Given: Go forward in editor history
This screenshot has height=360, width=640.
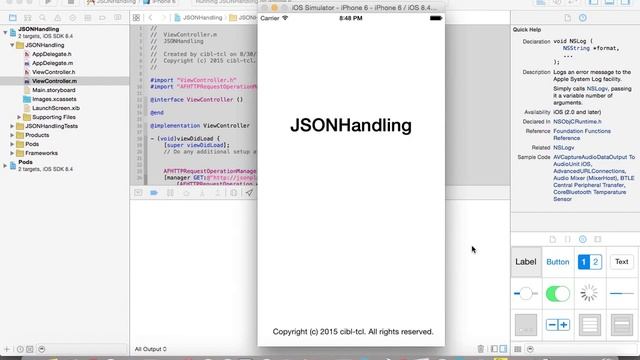Looking at the screenshot, I should (x=164, y=18).
